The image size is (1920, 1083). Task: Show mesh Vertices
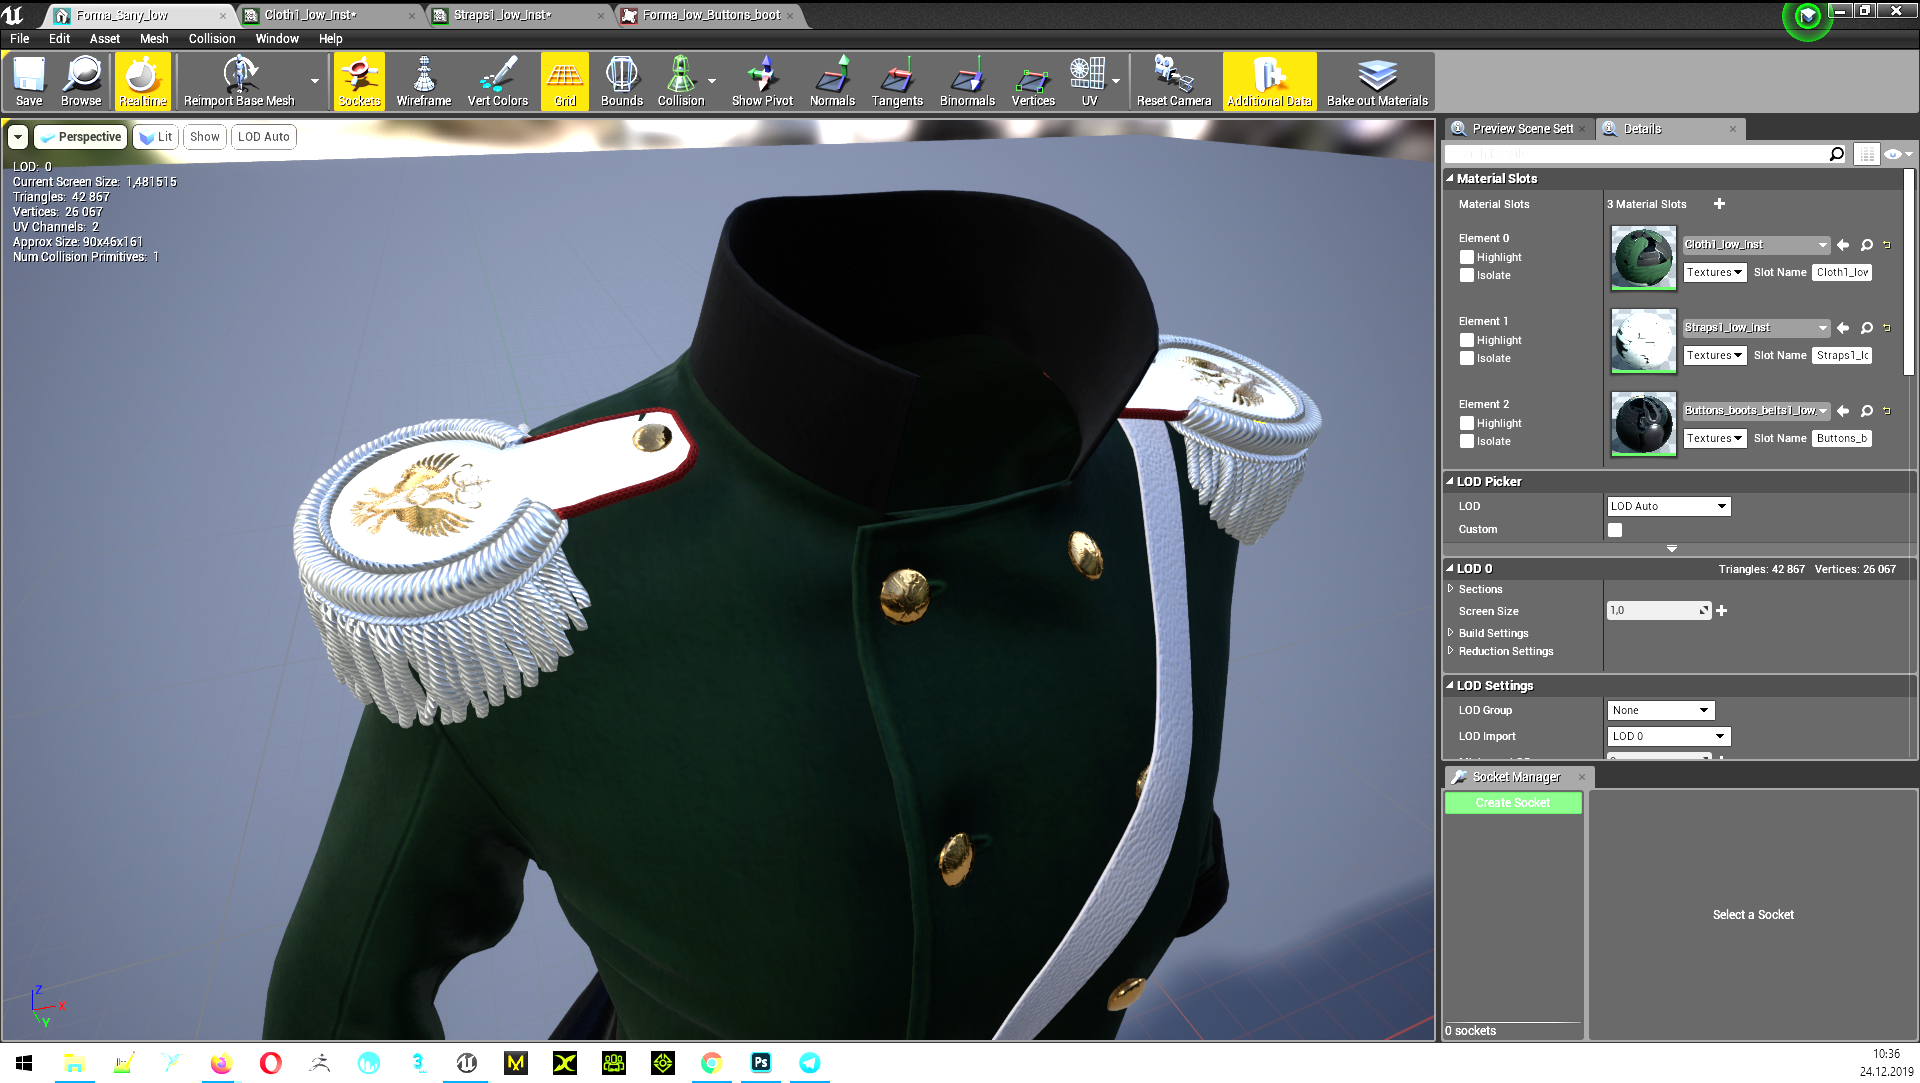pos(1033,81)
